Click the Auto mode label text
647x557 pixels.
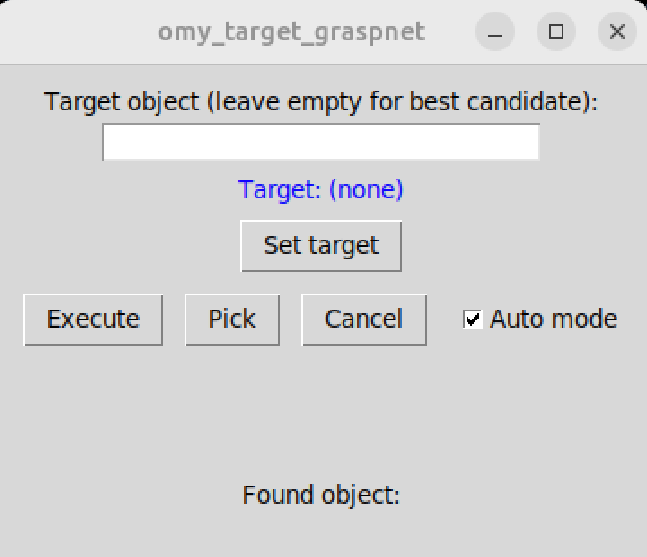click(553, 319)
